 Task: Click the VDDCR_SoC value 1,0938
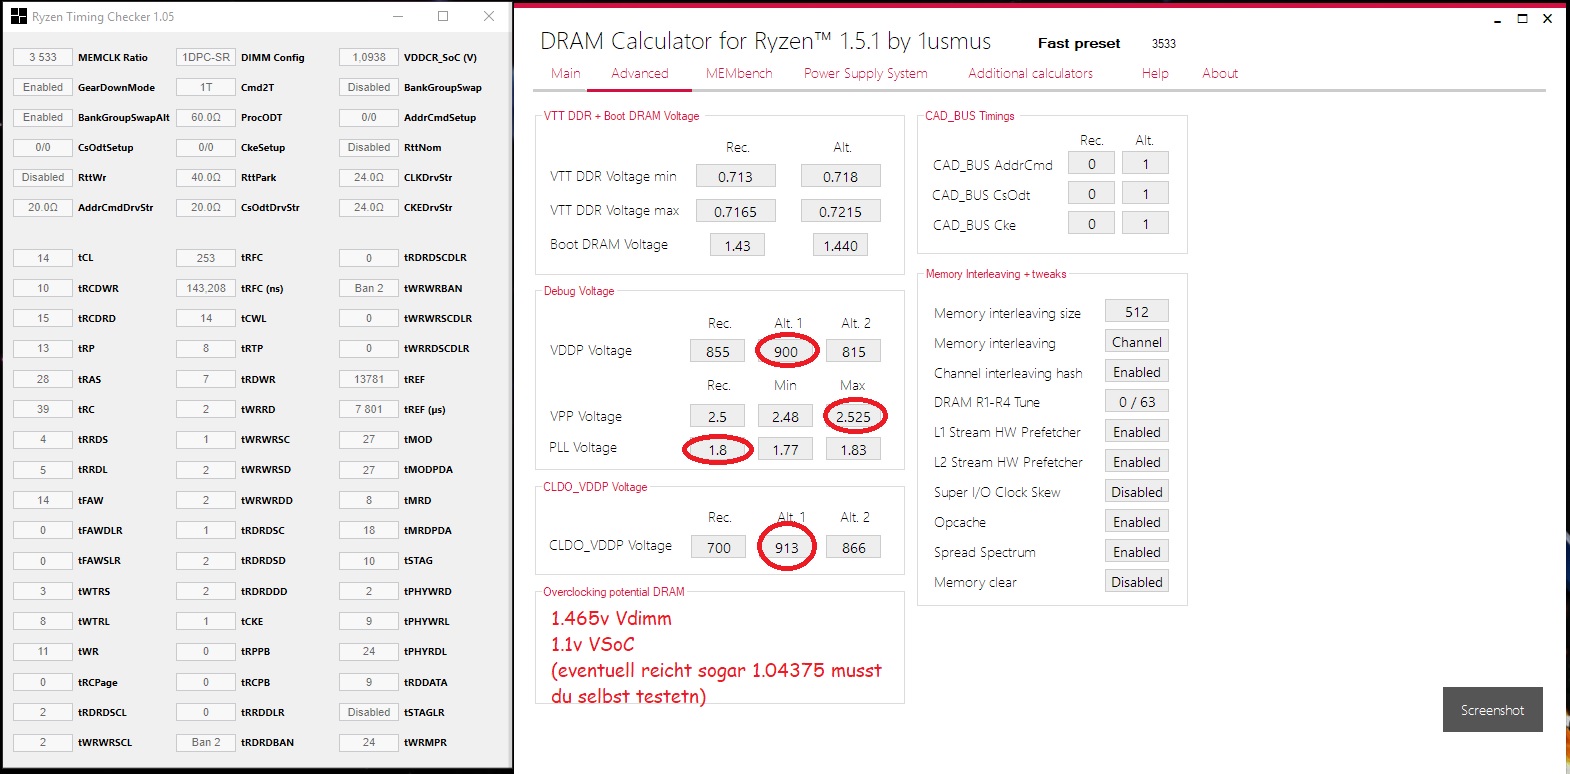coord(369,57)
